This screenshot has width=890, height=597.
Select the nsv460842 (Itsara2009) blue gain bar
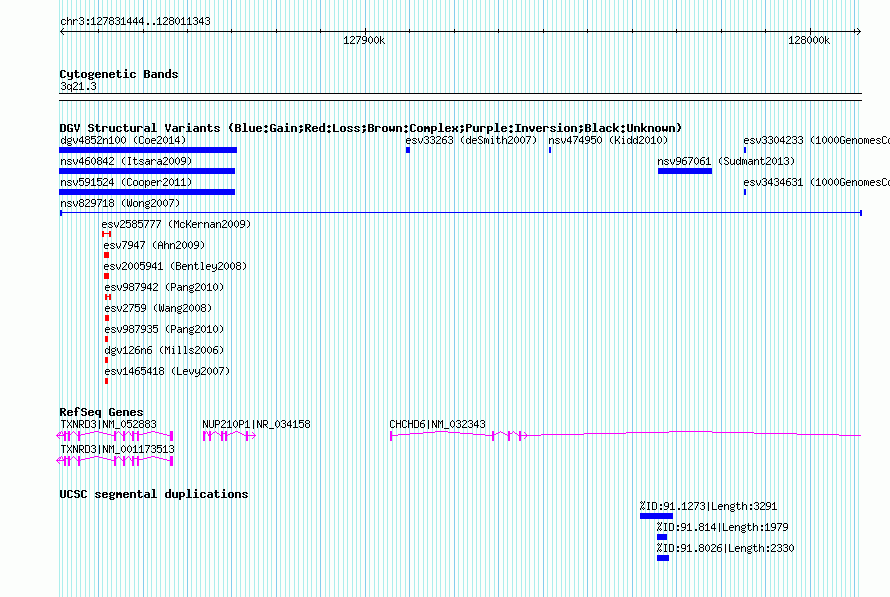[x=147, y=171]
